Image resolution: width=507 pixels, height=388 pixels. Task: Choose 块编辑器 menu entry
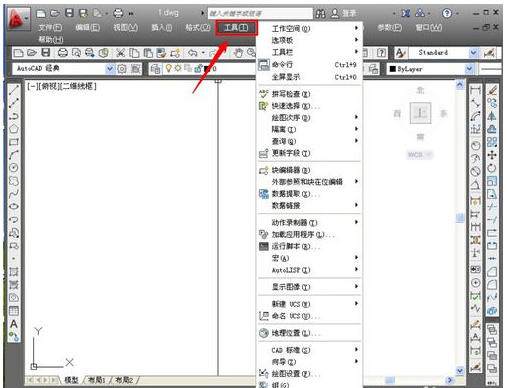click(309, 170)
